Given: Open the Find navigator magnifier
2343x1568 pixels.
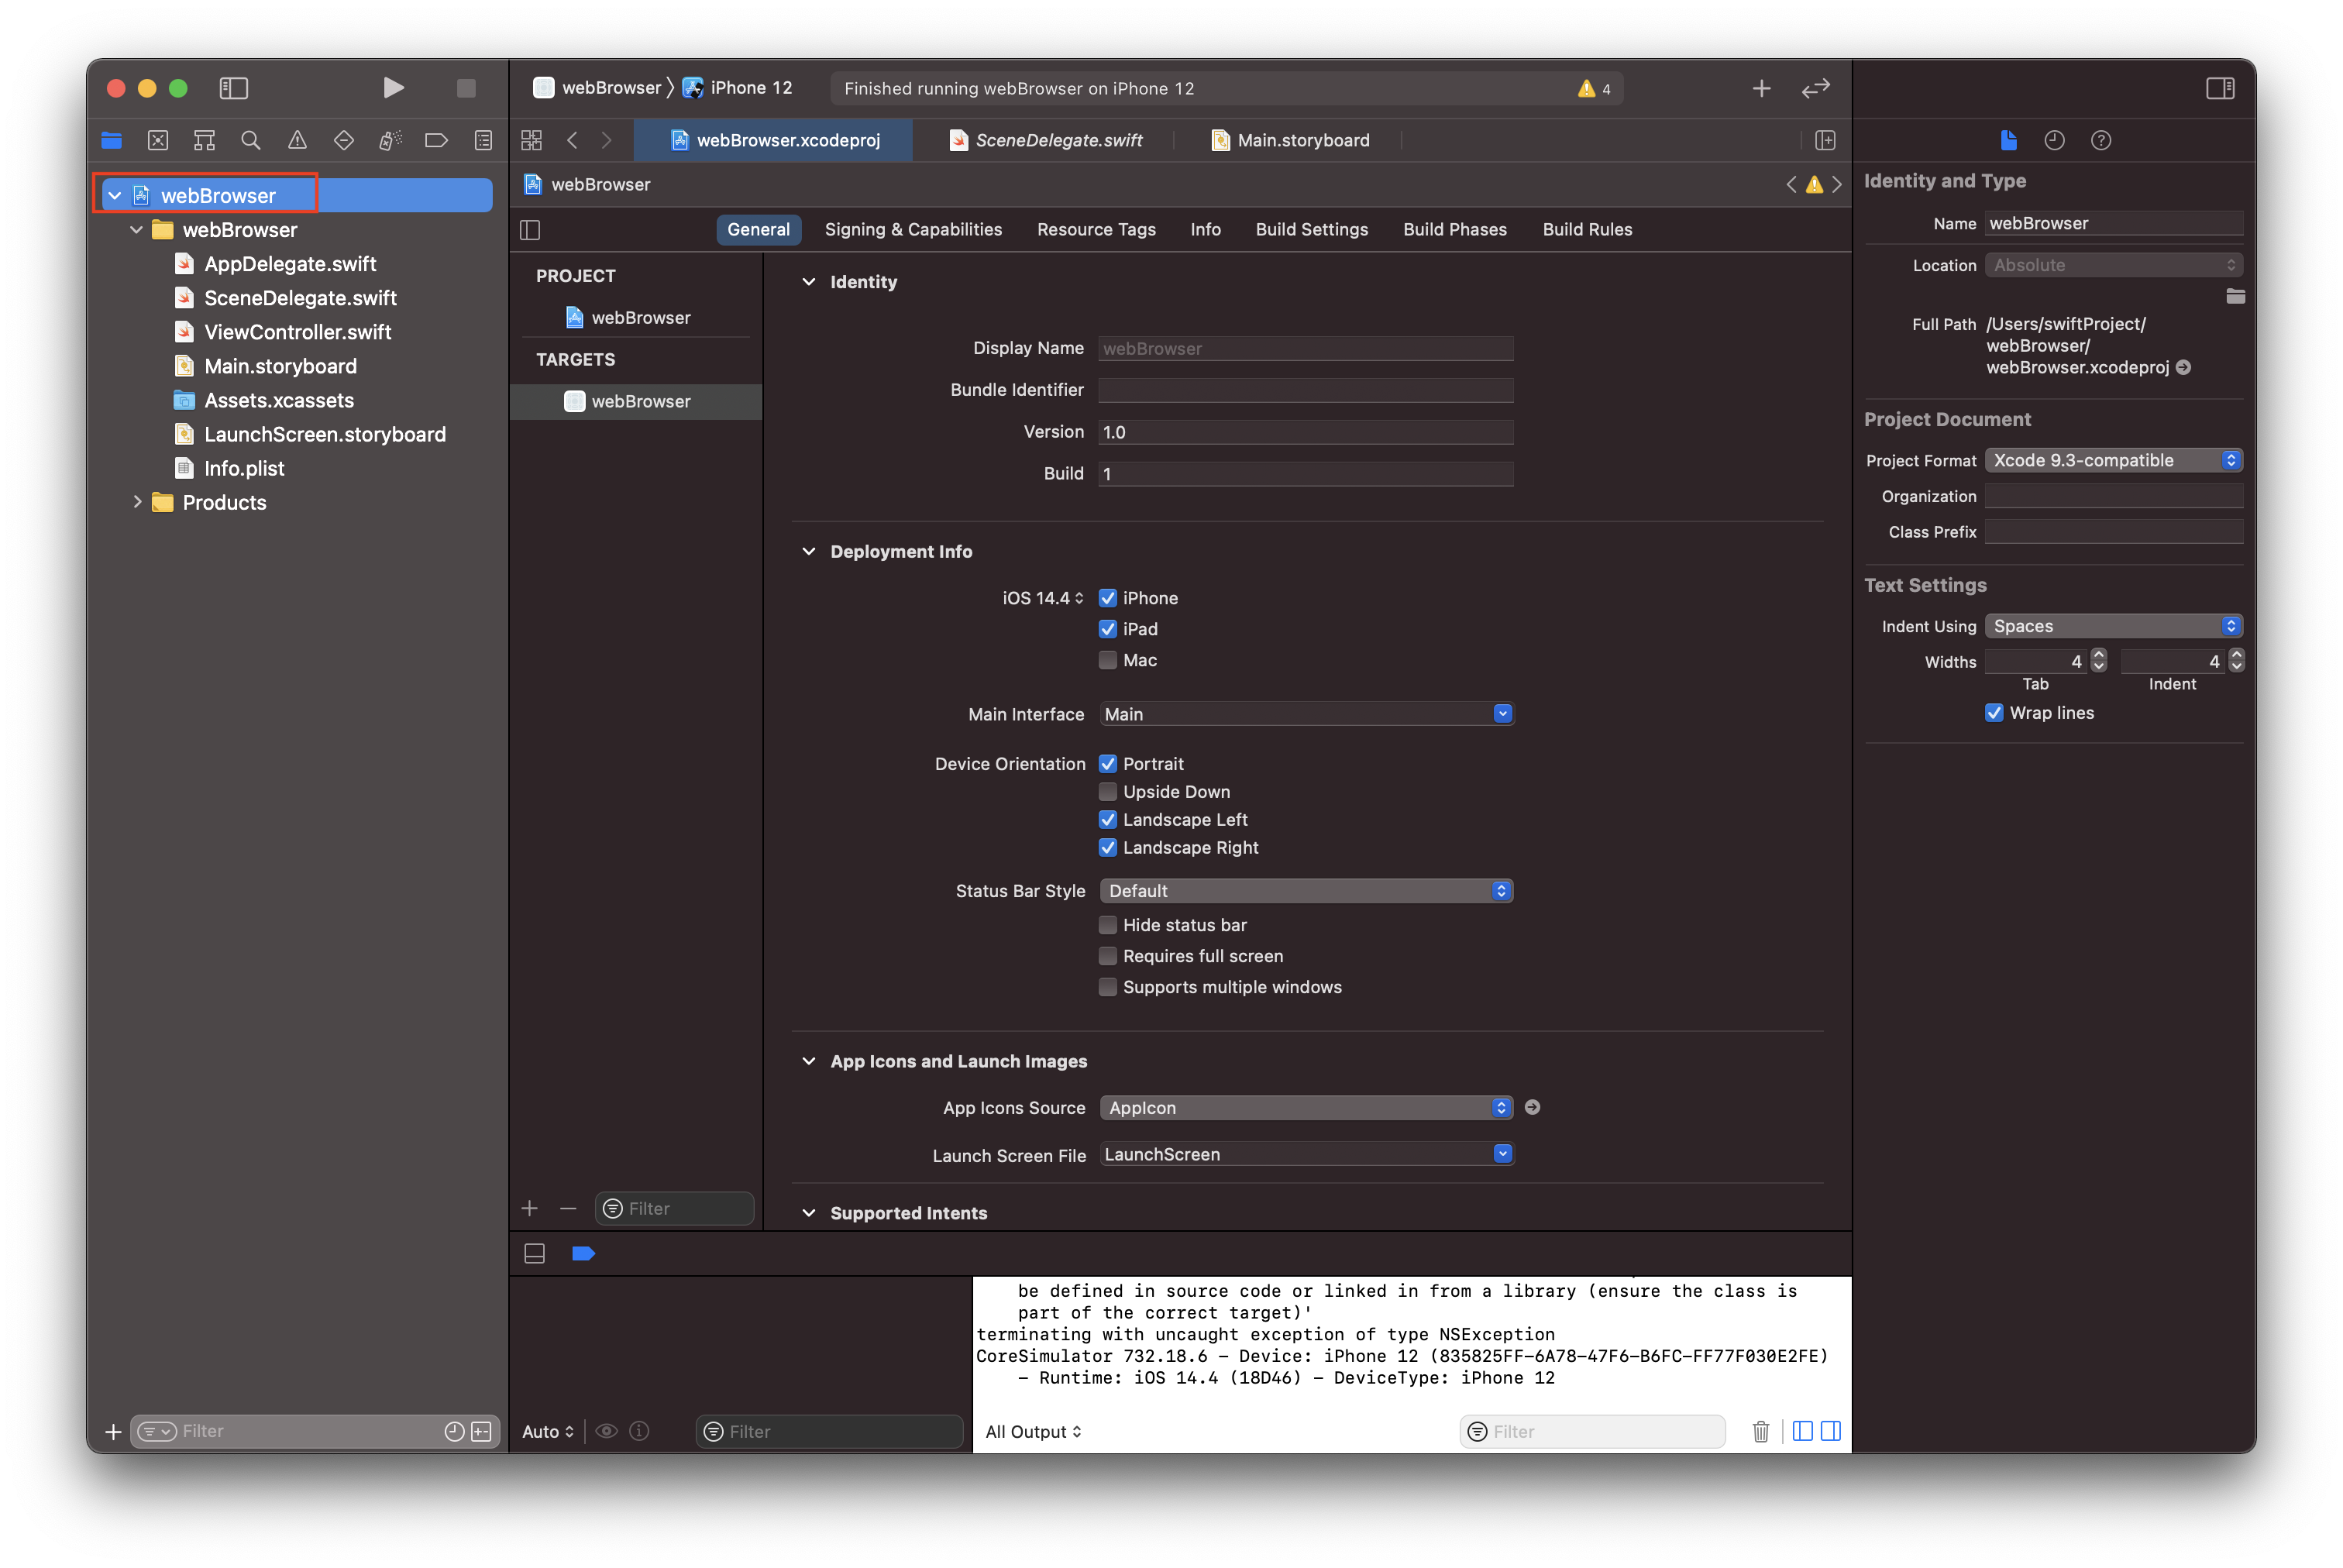Looking at the screenshot, I should click(x=251, y=140).
